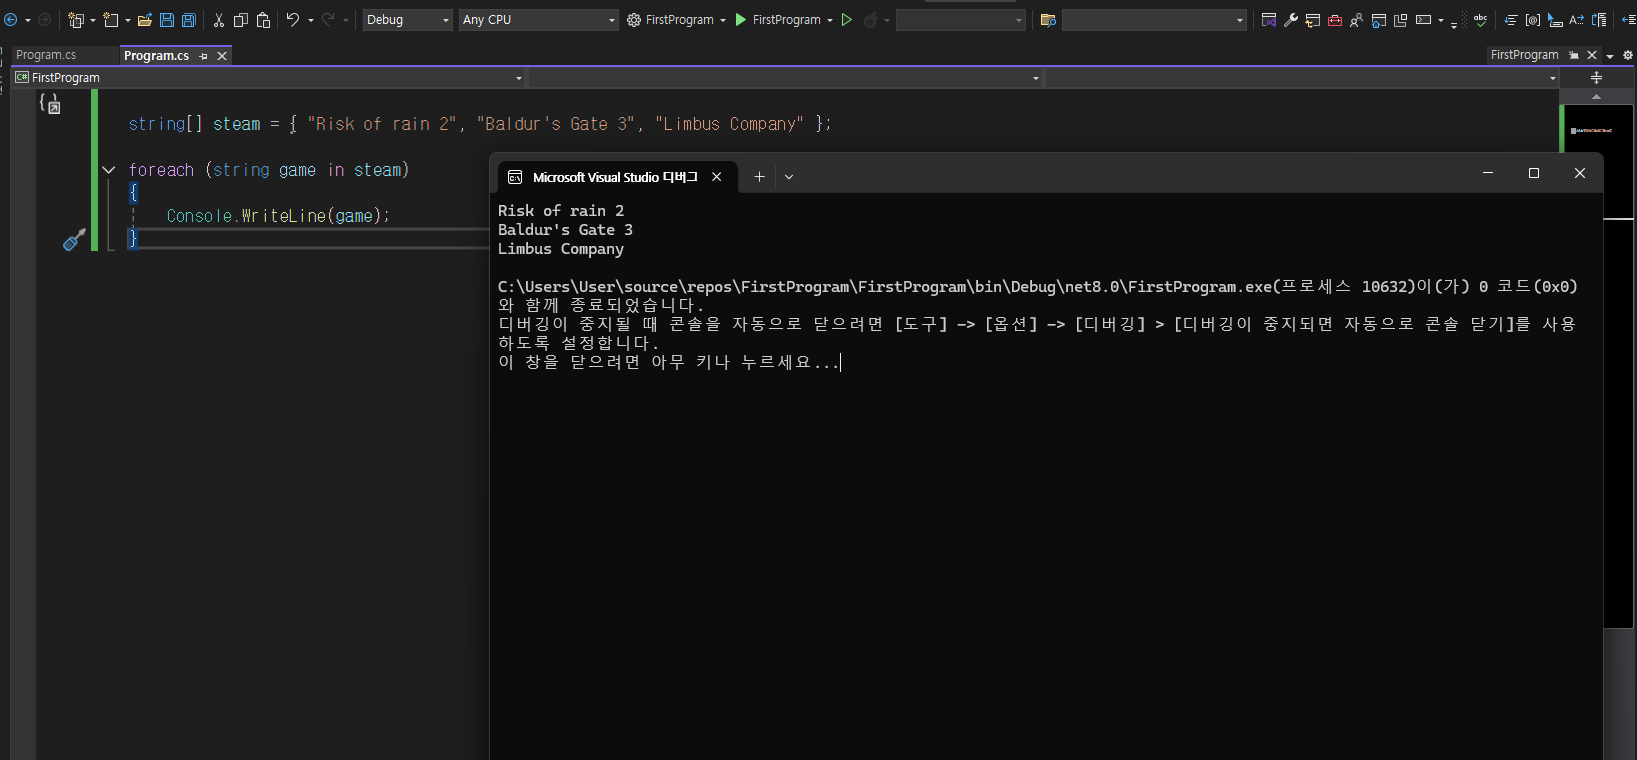Viewport: 1637px width, 760px height.
Task: Open the settings gear at tab bar right
Action: (1628, 55)
